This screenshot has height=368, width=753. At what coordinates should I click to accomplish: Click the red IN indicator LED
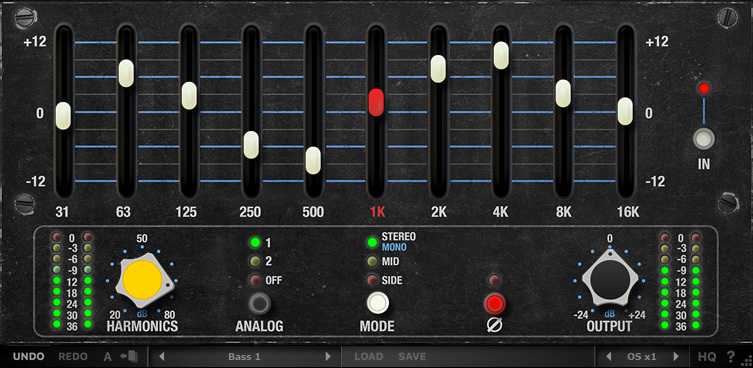pos(704,88)
